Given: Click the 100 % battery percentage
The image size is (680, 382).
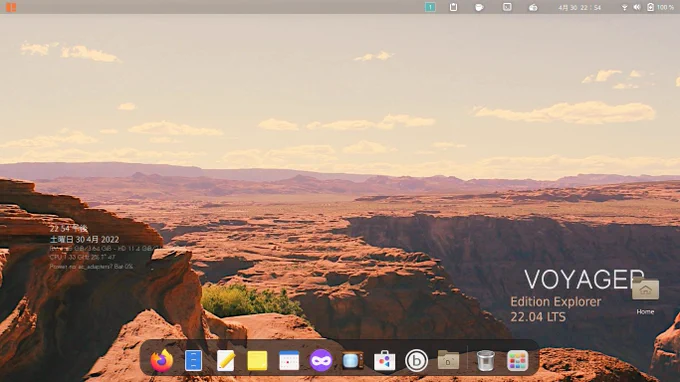Looking at the screenshot, I should coord(665,7).
